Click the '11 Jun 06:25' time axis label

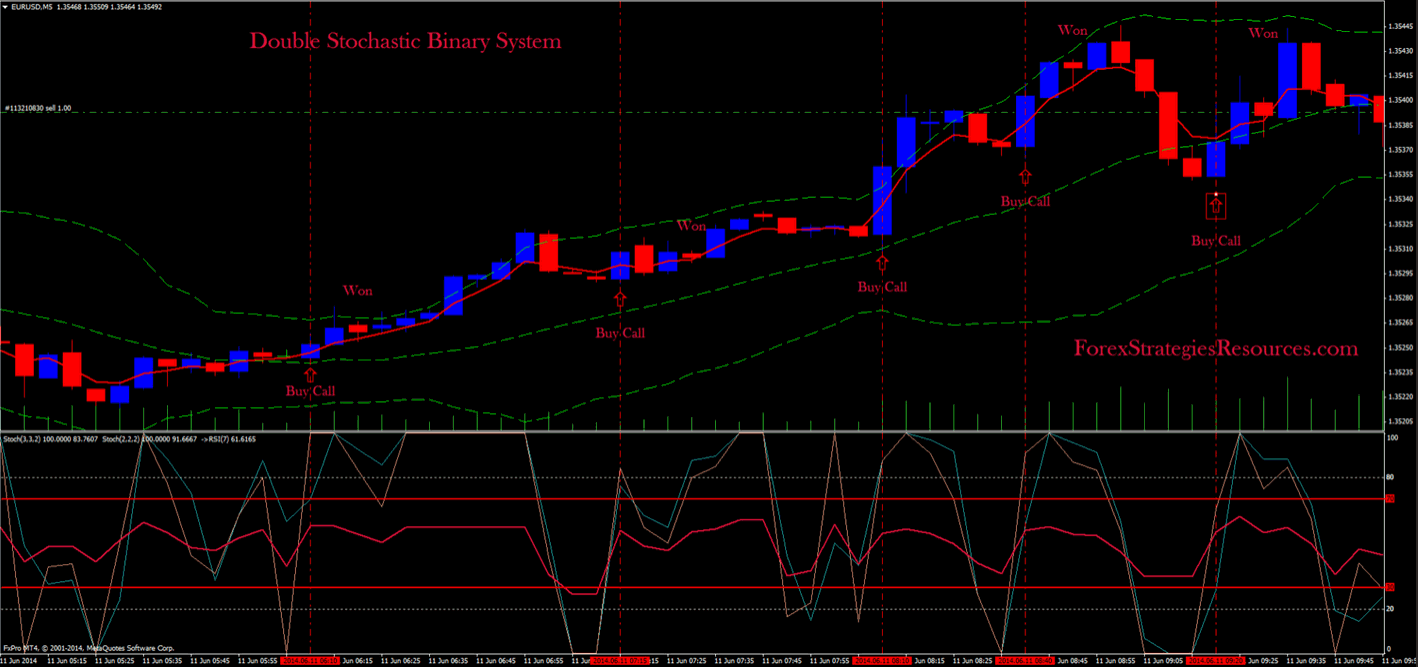[x=400, y=661]
